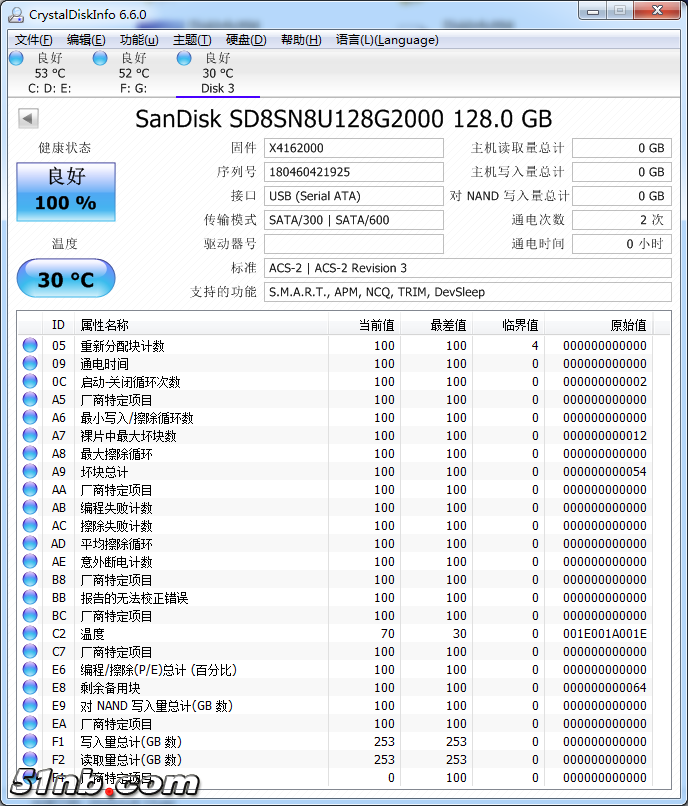
Task: Open the 功能(u) menu
Action: pos(139,40)
